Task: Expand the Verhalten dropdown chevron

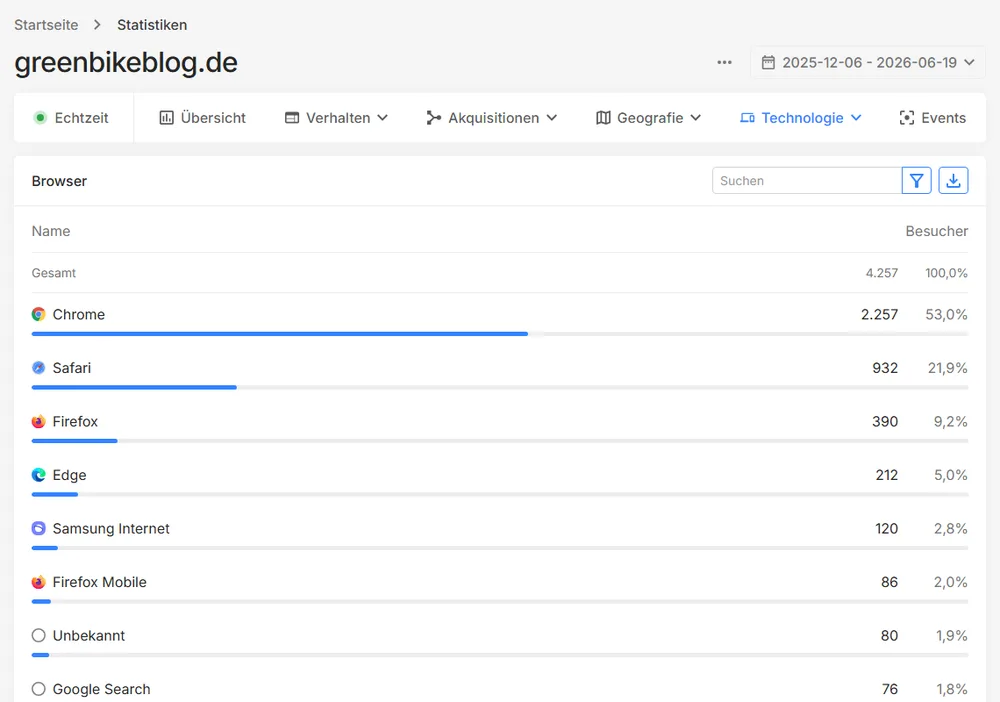Action: click(383, 118)
